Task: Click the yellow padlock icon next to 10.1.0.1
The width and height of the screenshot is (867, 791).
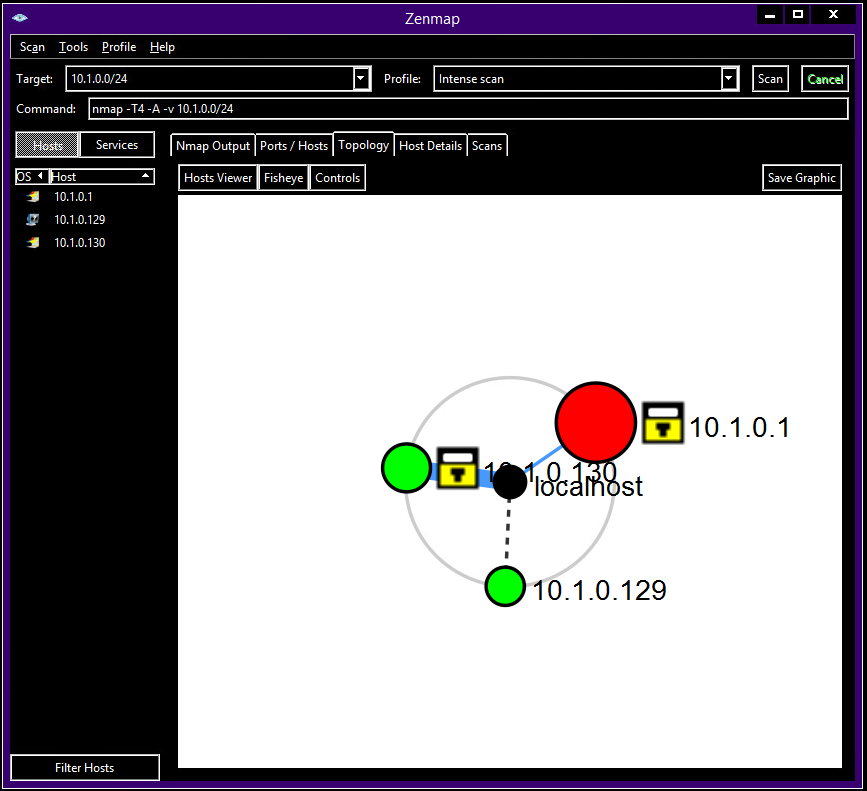Action: 663,423
